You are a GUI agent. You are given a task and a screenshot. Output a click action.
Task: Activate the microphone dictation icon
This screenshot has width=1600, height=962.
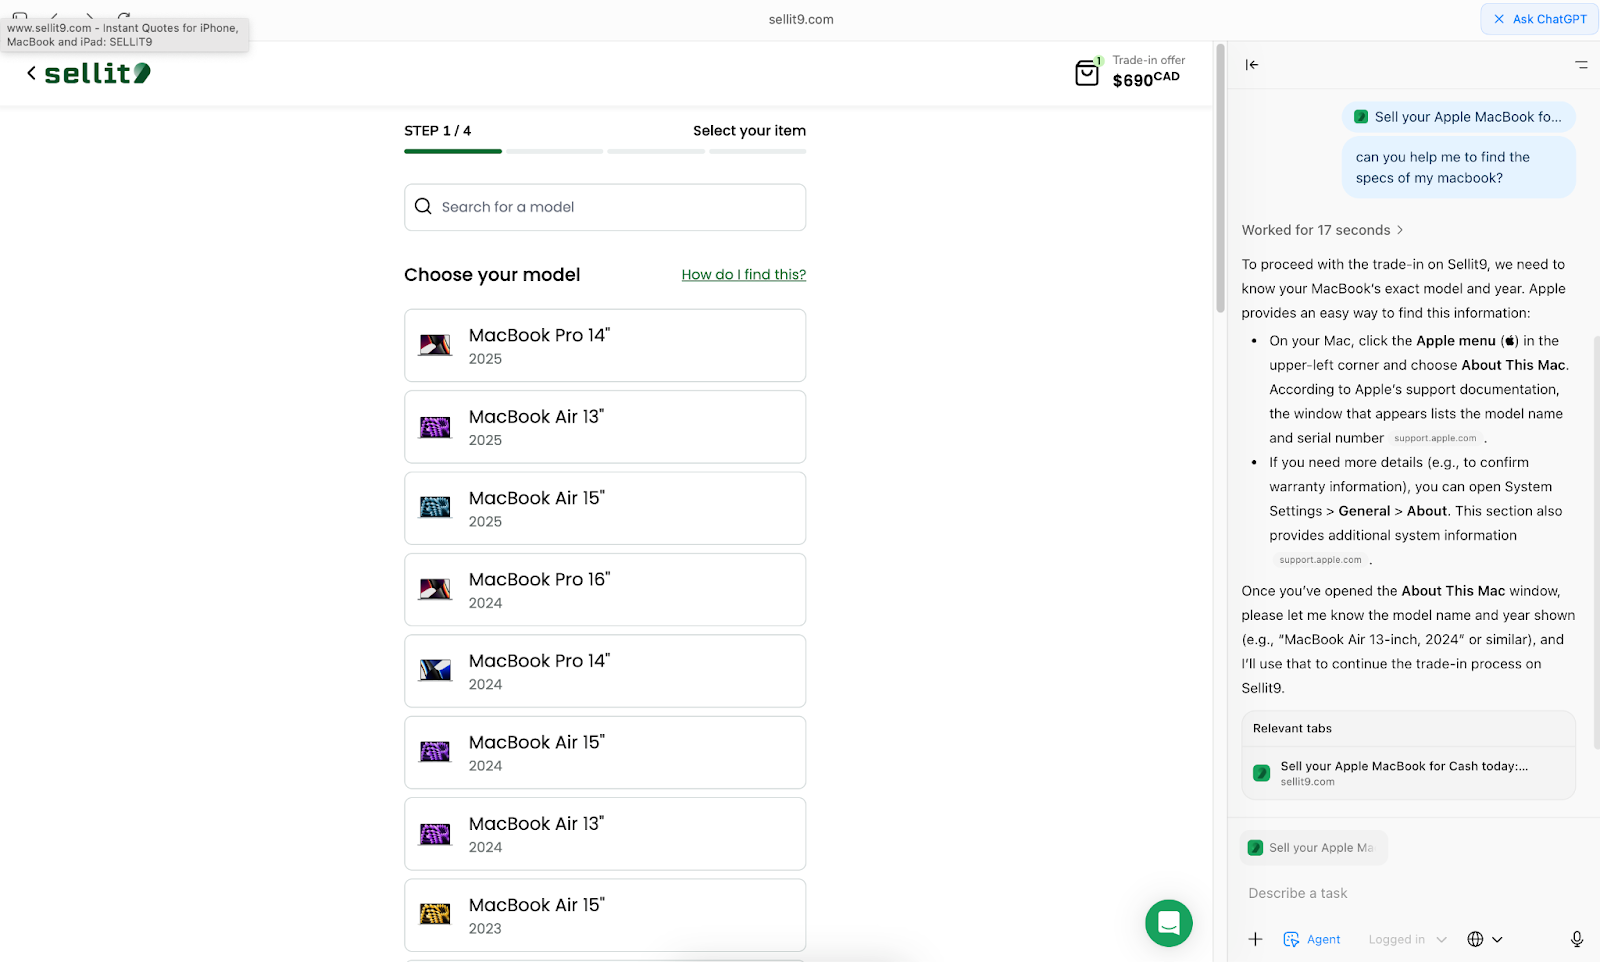[x=1577, y=939]
